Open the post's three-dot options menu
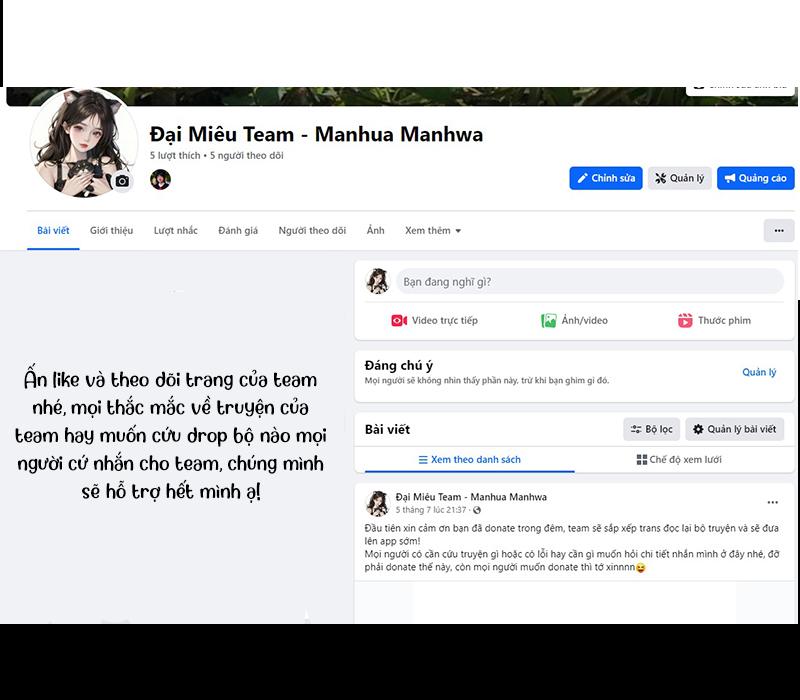Image resolution: width=800 pixels, height=700 pixels. point(772,502)
